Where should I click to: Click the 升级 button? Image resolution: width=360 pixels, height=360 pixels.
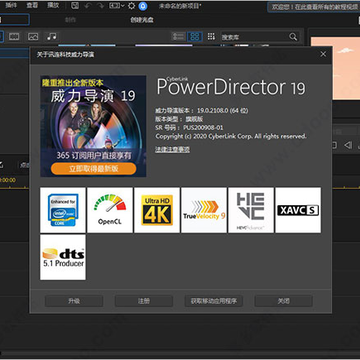(x=74, y=301)
